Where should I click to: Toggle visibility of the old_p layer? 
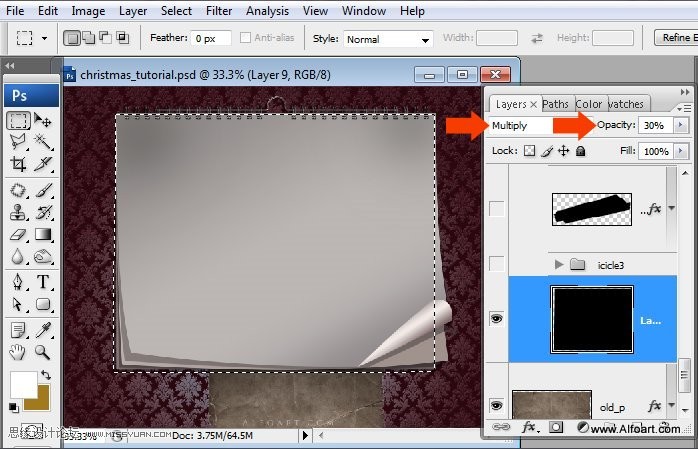[497, 405]
